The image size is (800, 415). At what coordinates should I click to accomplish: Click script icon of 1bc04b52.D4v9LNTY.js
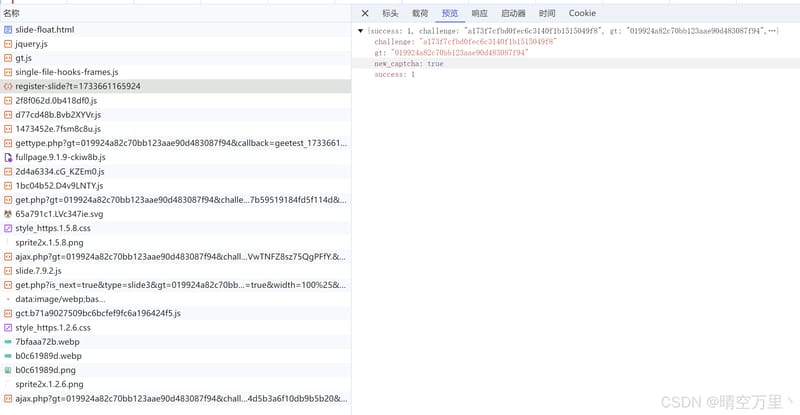click(x=8, y=186)
